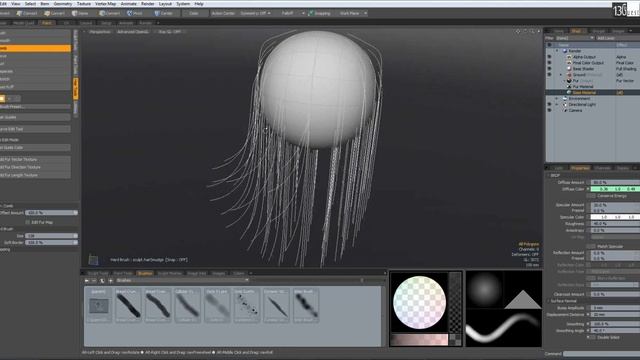The height and width of the screenshot is (360, 640).
Task: Click the Soft Border field
Action: tap(51, 242)
